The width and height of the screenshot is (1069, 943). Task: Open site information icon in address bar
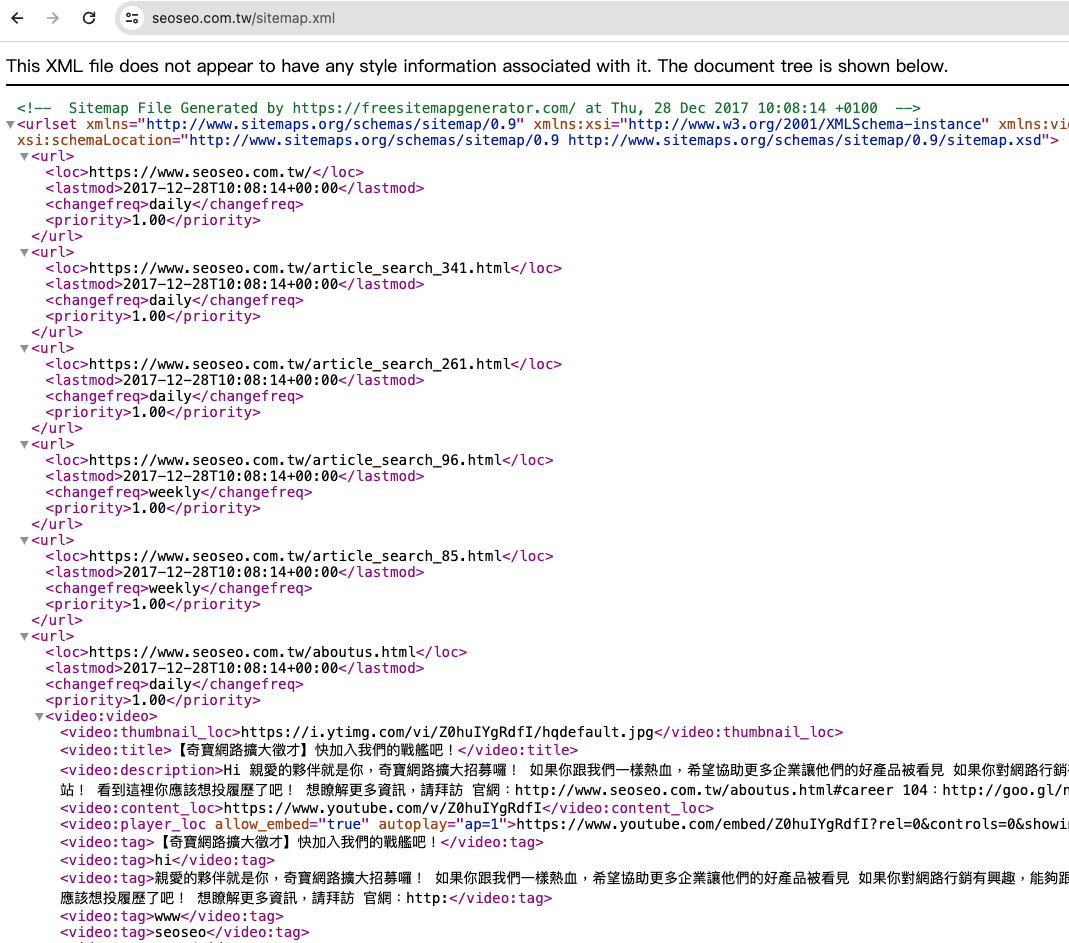(x=132, y=18)
